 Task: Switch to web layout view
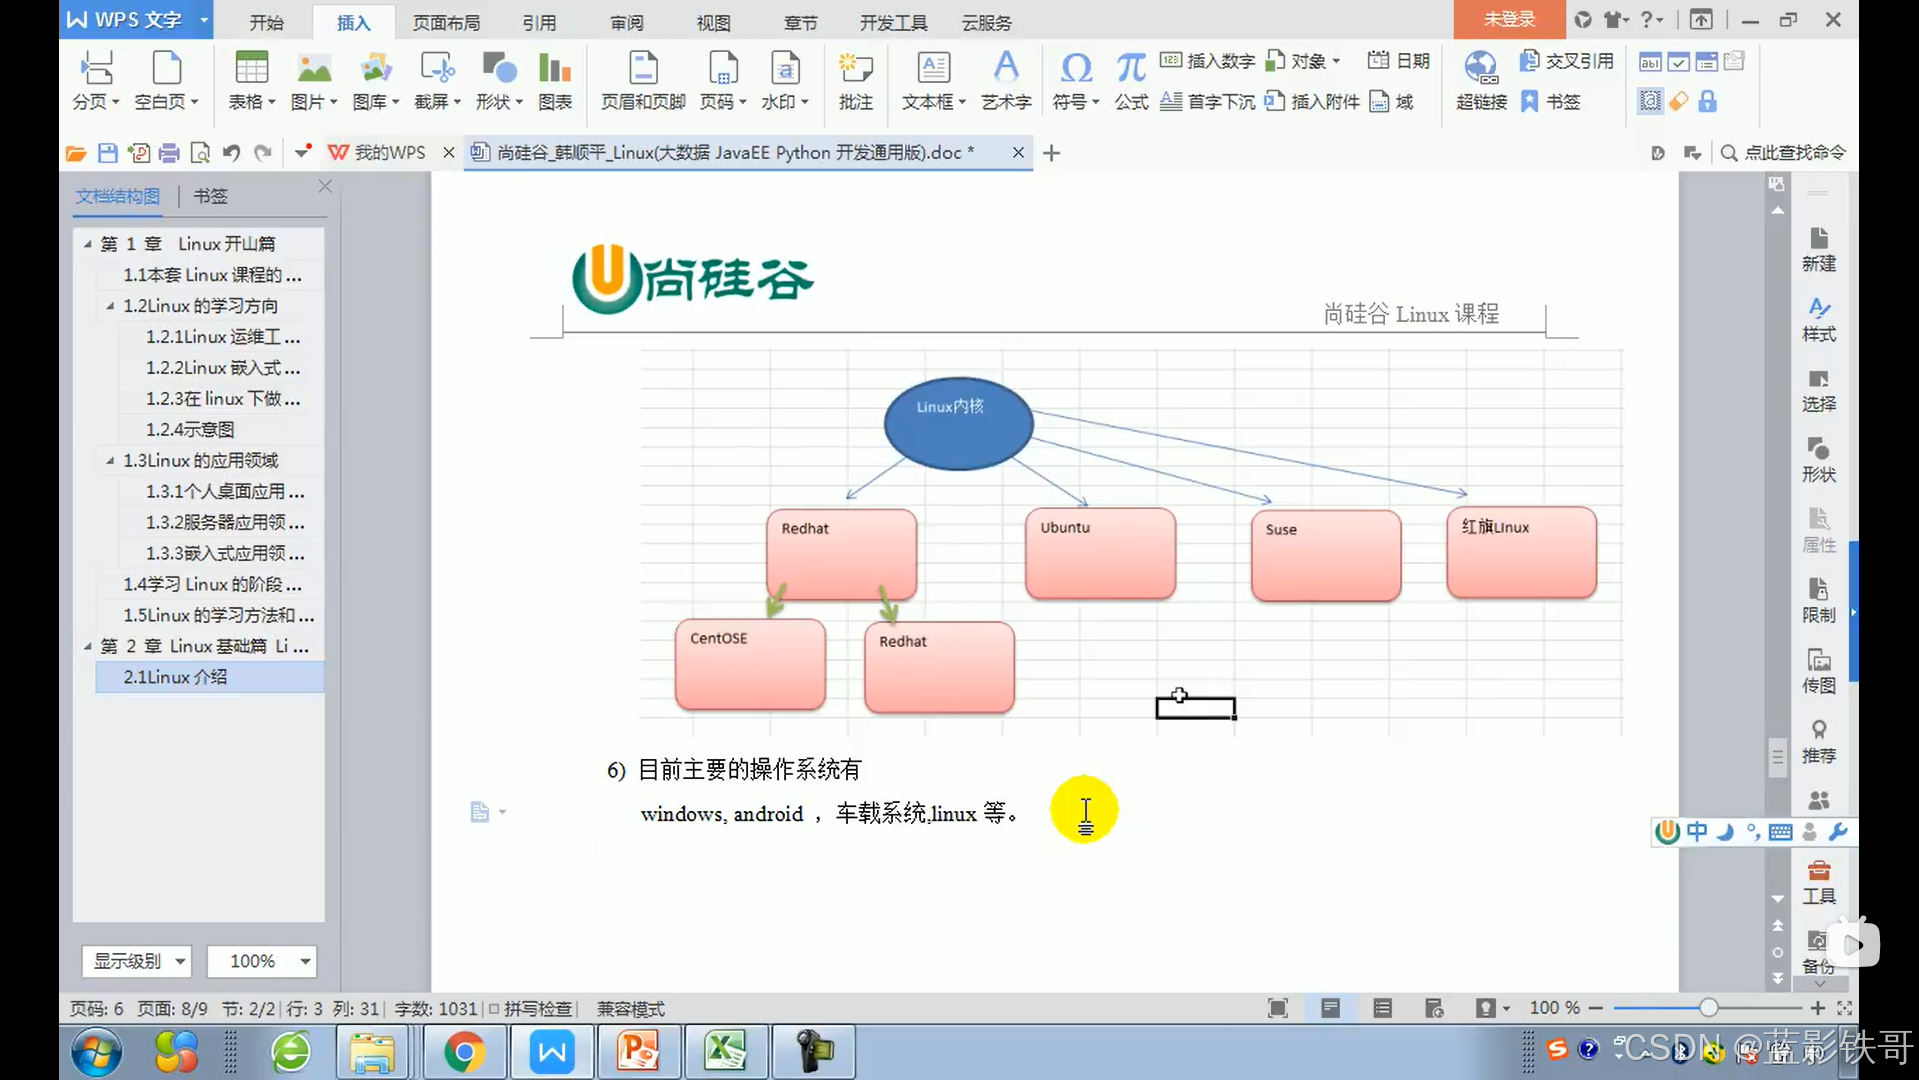(x=1434, y=1008)
